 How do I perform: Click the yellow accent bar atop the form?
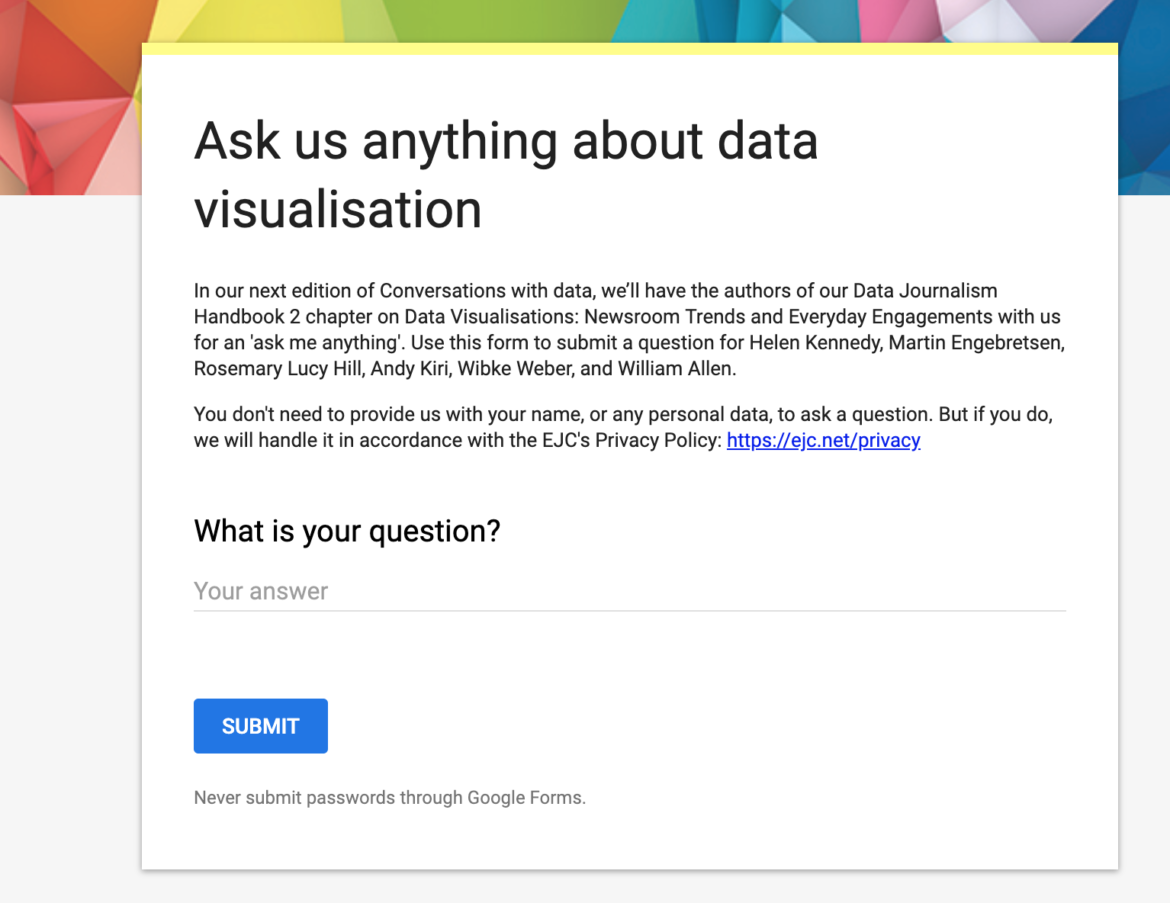pyautogui.click(x=629, y=49)
